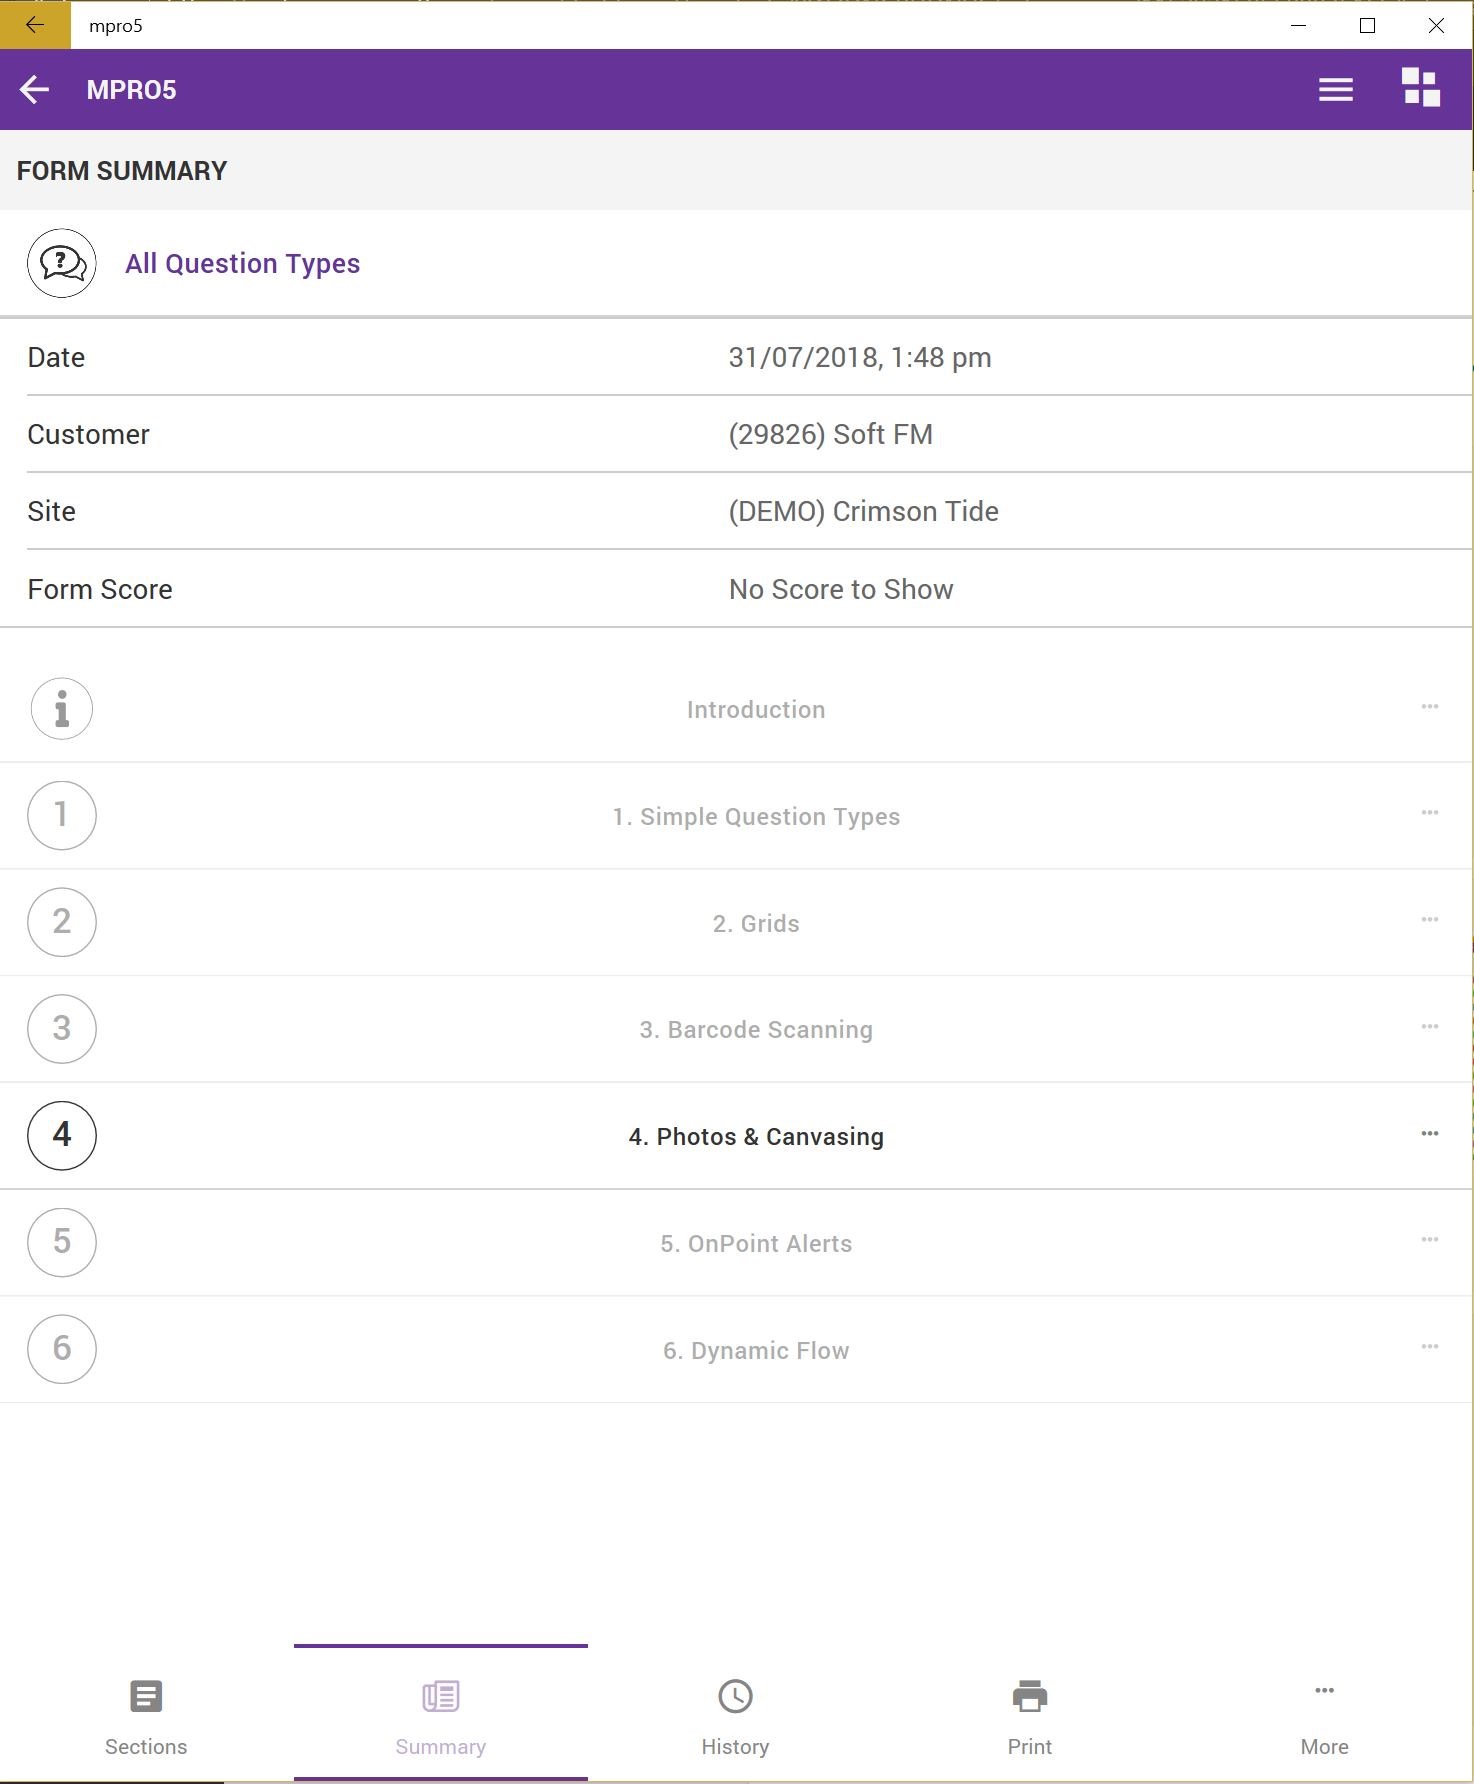
Task: Open ellipsis menu for Dynamic Flow row
Action: (1430, 1346)
